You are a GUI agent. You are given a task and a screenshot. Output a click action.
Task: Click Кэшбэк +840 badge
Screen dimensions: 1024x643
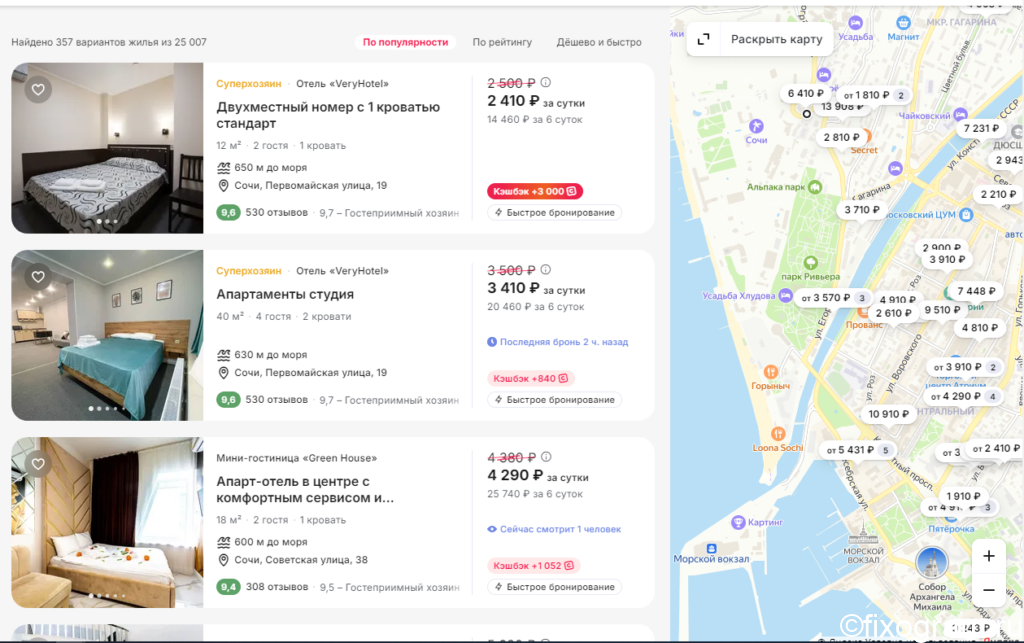tap(531, 379)
